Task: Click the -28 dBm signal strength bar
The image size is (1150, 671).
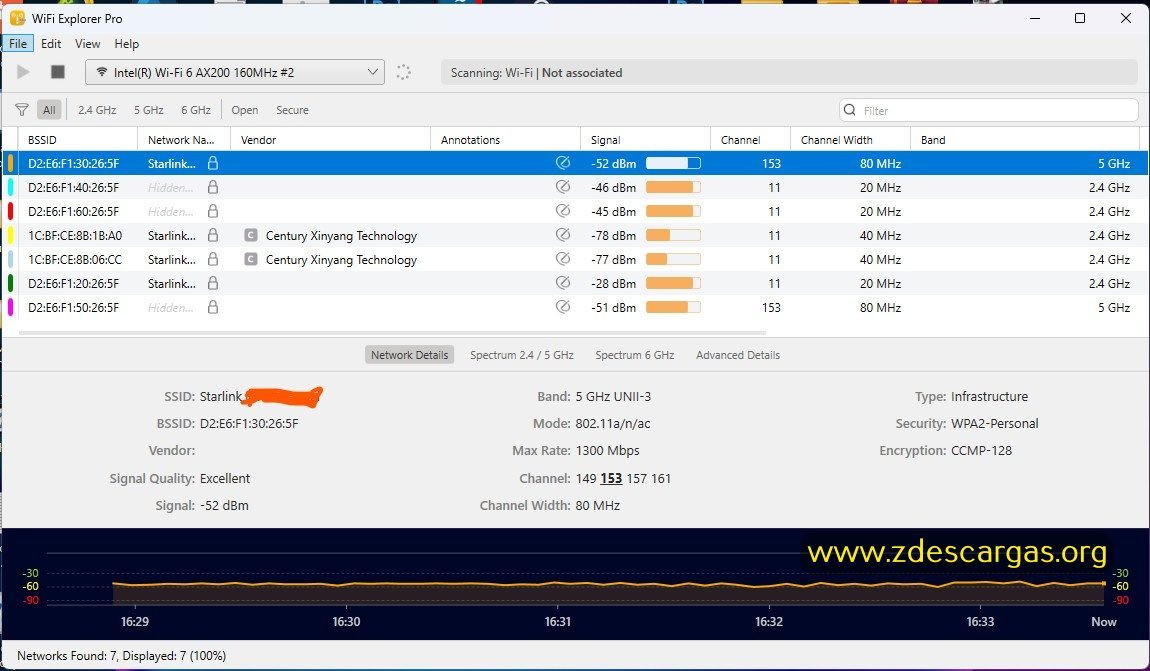Action: pyautogui.click(x=673, y=283)
